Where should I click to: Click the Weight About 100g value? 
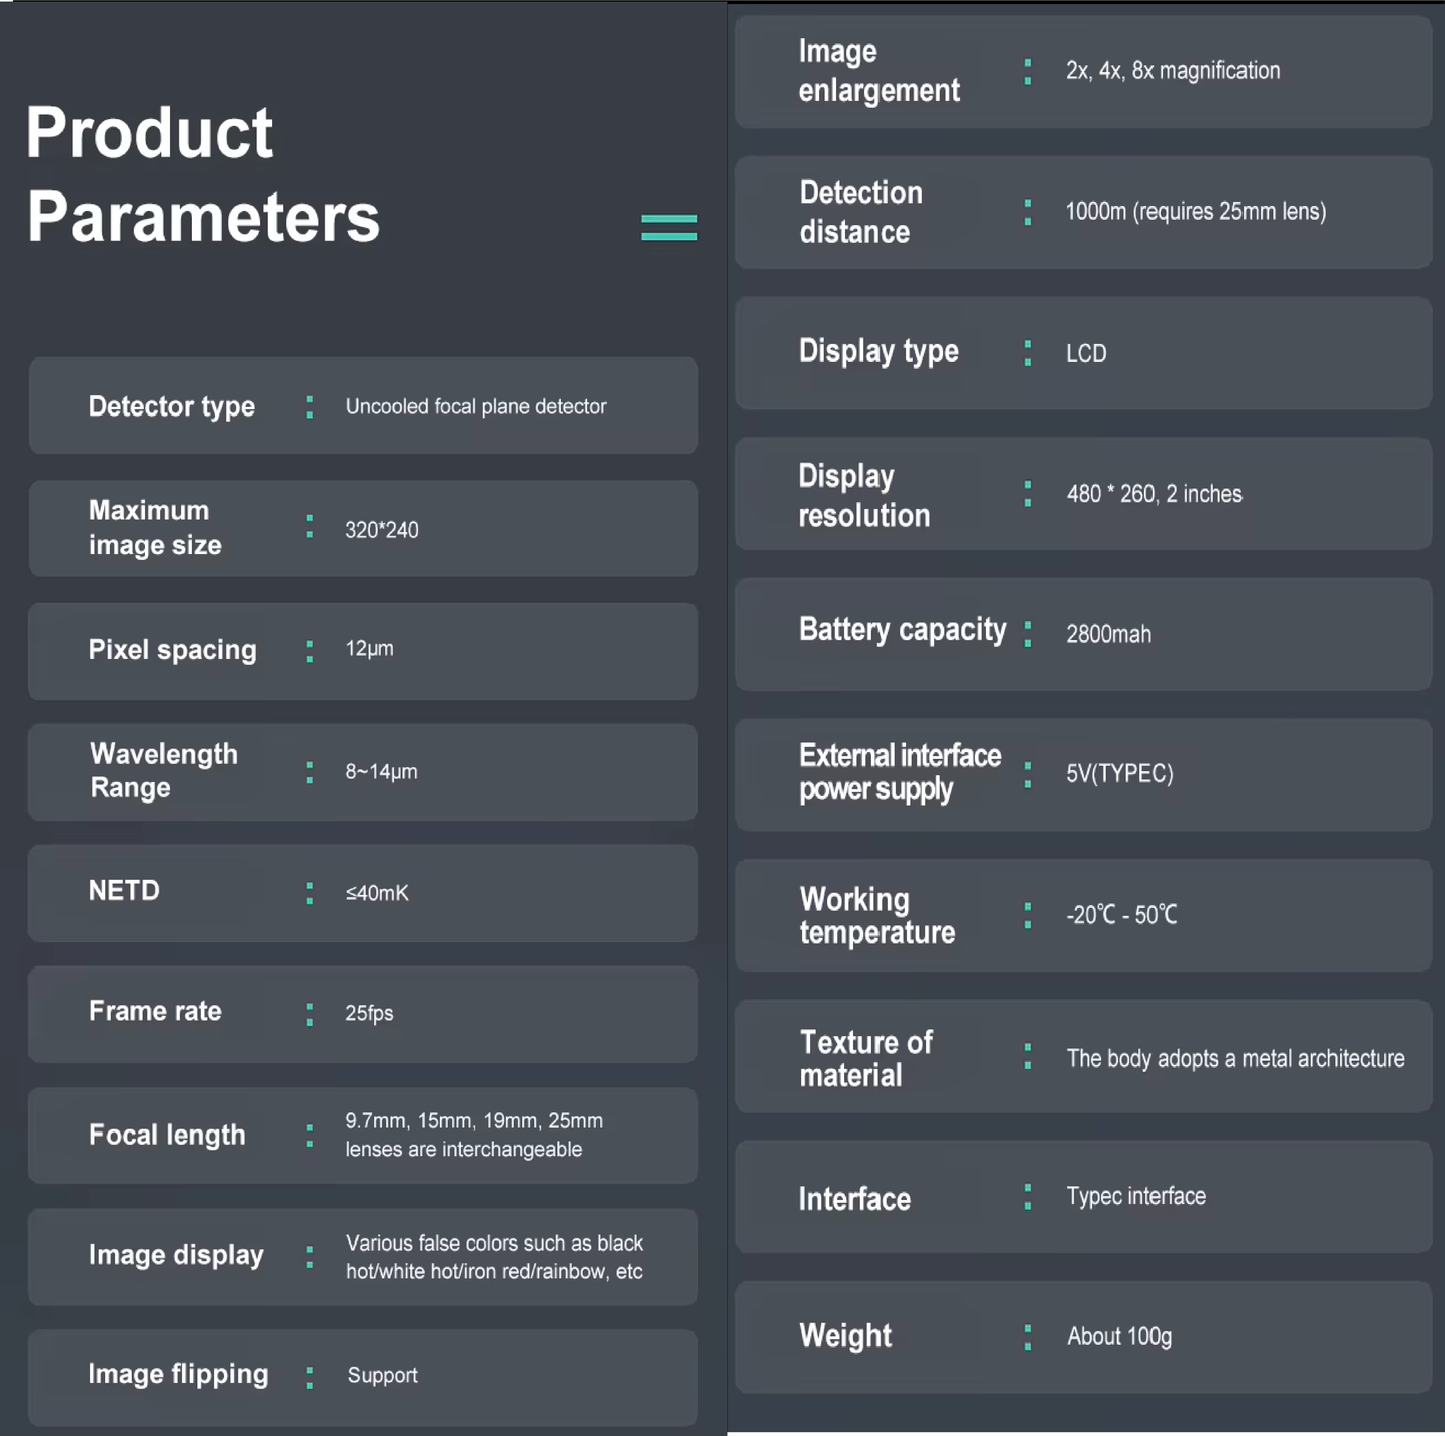tap(1119, 1337)
